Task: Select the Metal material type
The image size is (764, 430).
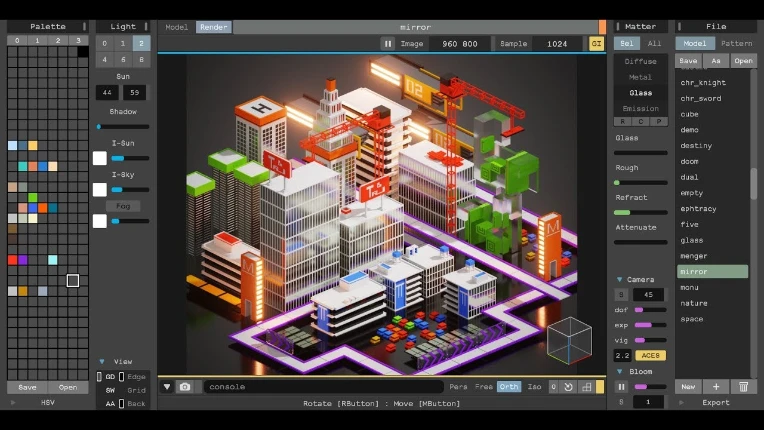Action: tap(640, 77)
